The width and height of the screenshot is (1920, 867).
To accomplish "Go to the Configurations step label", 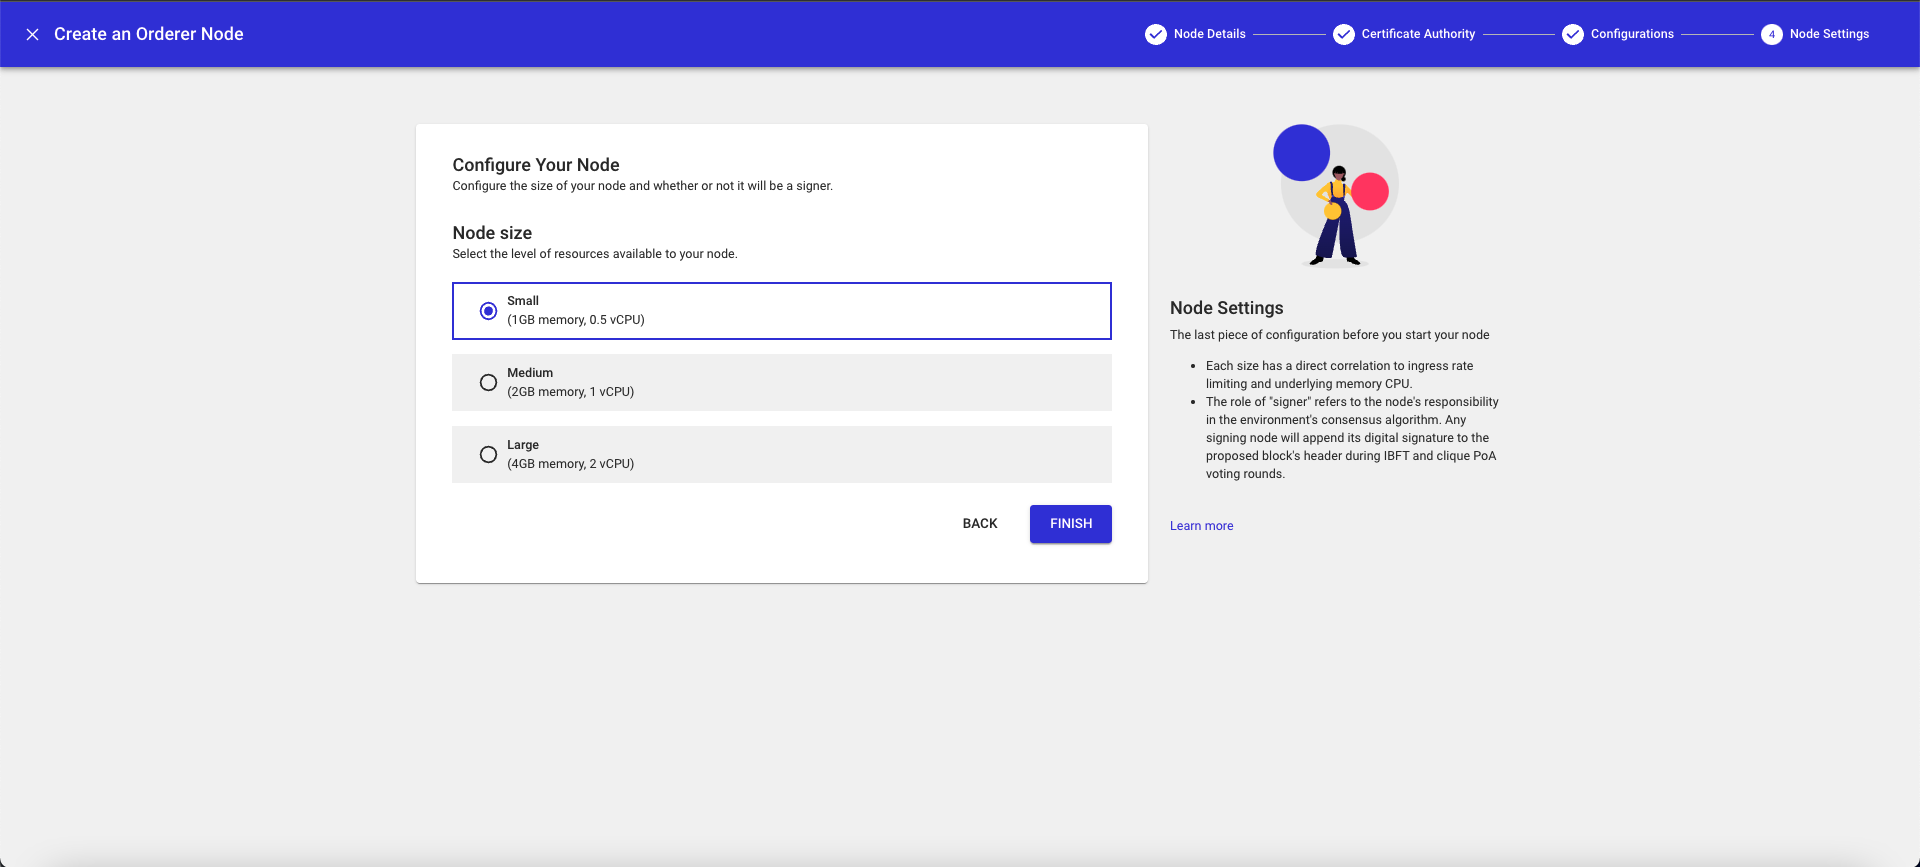I will [x=1632, y=34].
